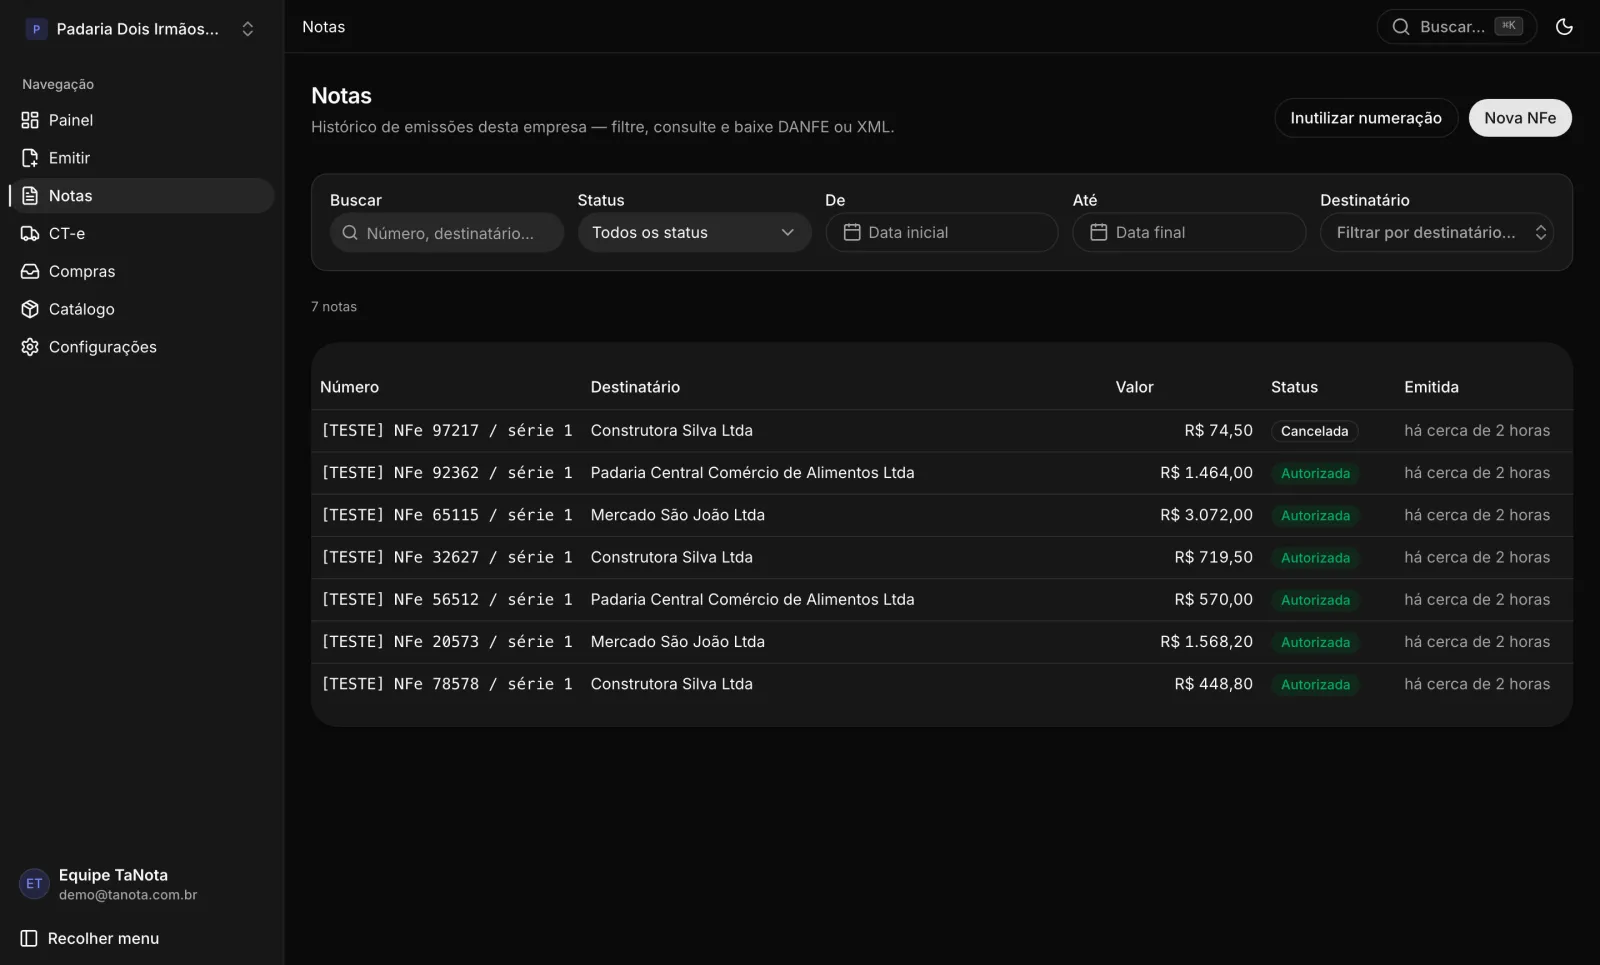Image resolution: width=1600 pixels, height=965 pixels.
Task: Open the Data inicial date picker
Action: tap(942, 232)
